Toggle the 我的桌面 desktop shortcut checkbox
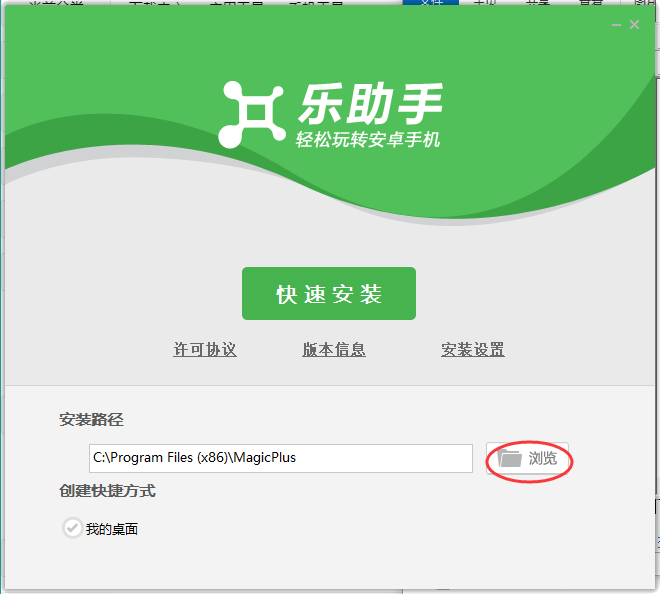This screenshot has height=594, width=660. pyautogui.click(x=72, y=528)
